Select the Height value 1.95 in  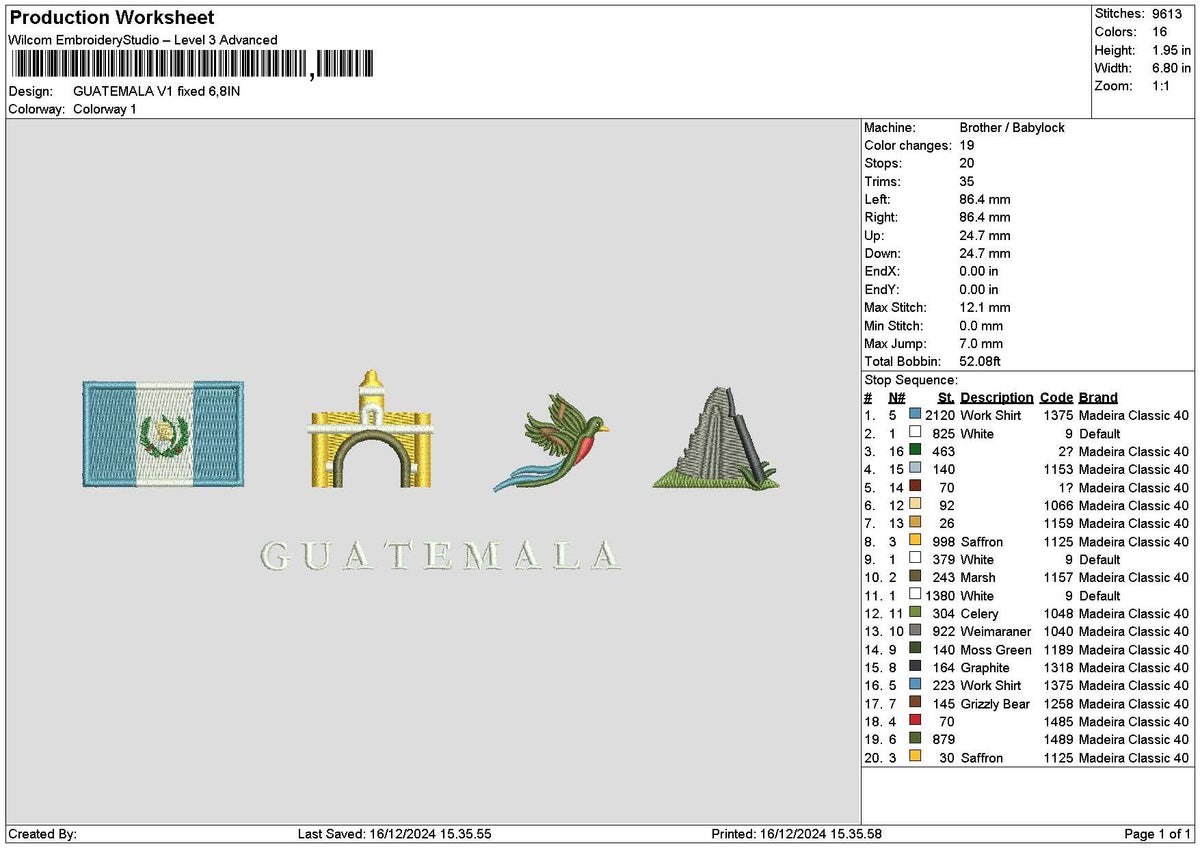click(x=1172, y=50)
